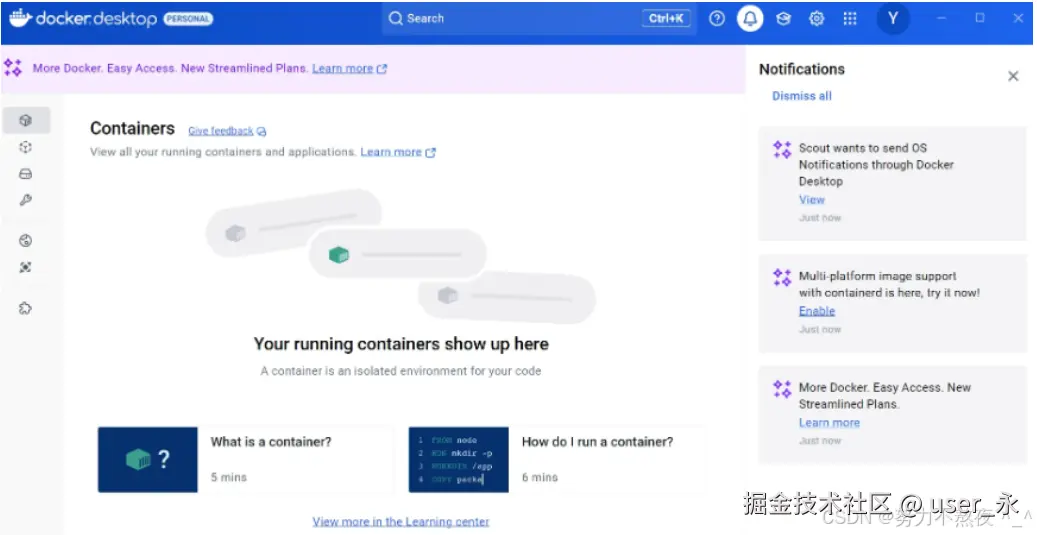Click the green container illustration icon
1037x535 pixels.
[339, 255]
